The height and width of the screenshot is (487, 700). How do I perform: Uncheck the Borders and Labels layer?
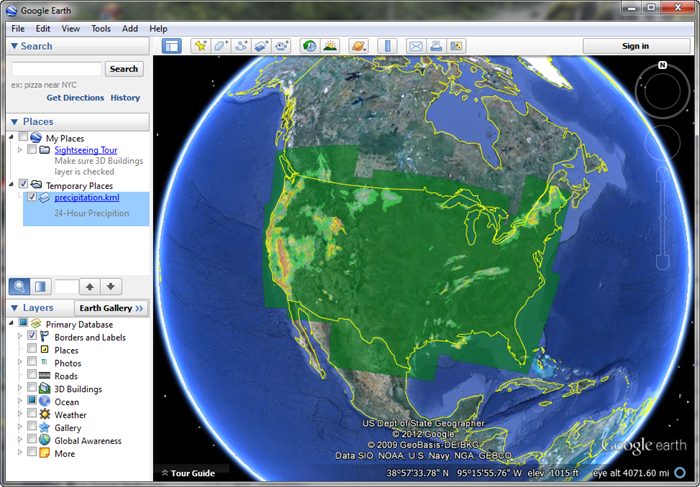32,337
